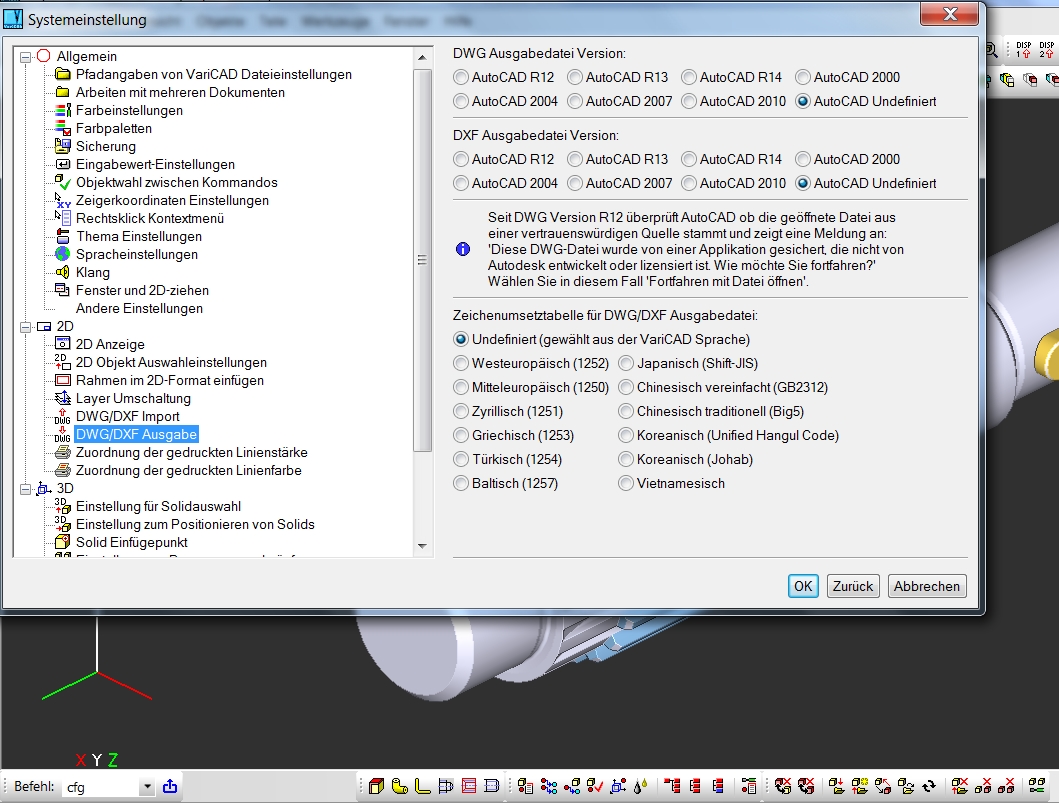Select AutoCAD 2004 for DXF output version
This screenshot has width=1059, height=803.
[x=505, y=183]
